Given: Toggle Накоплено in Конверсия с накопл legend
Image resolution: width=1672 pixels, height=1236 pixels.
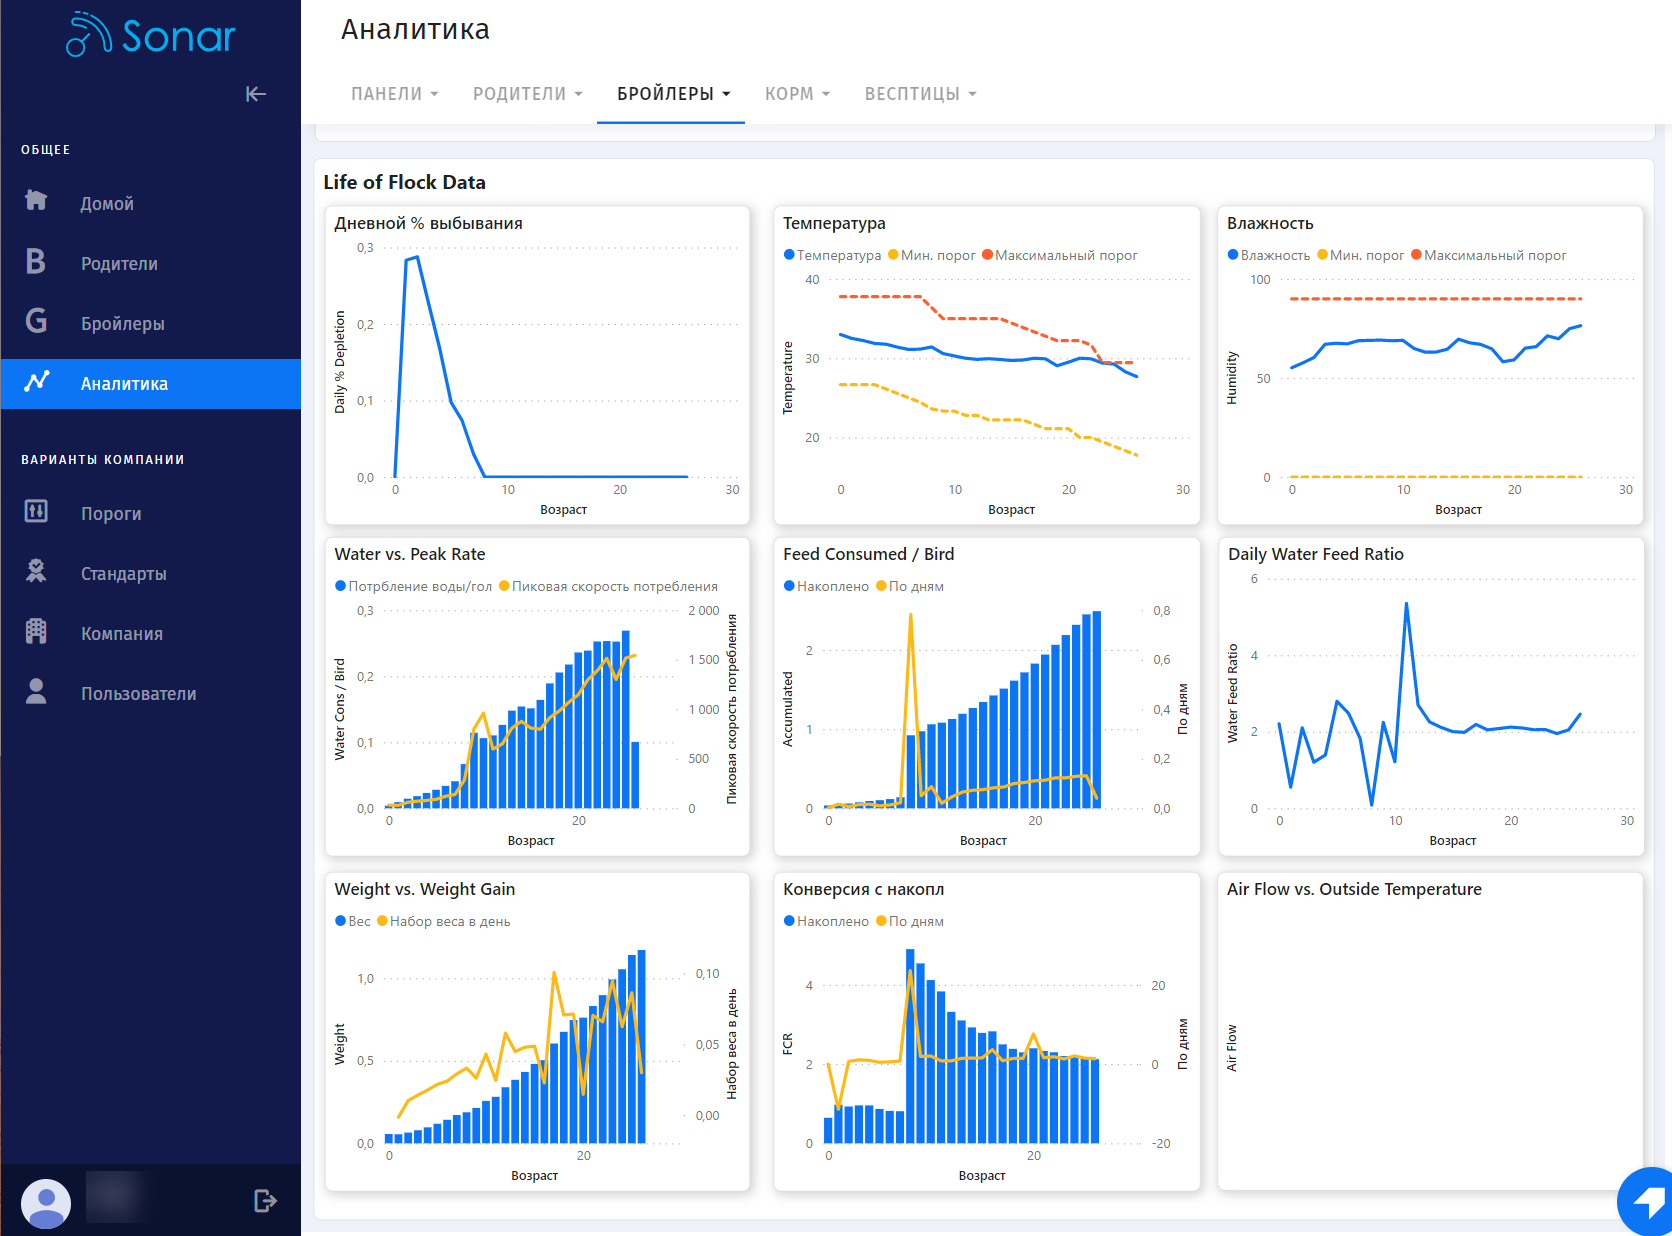Looking at the screenshot, I should coord(826,921).
